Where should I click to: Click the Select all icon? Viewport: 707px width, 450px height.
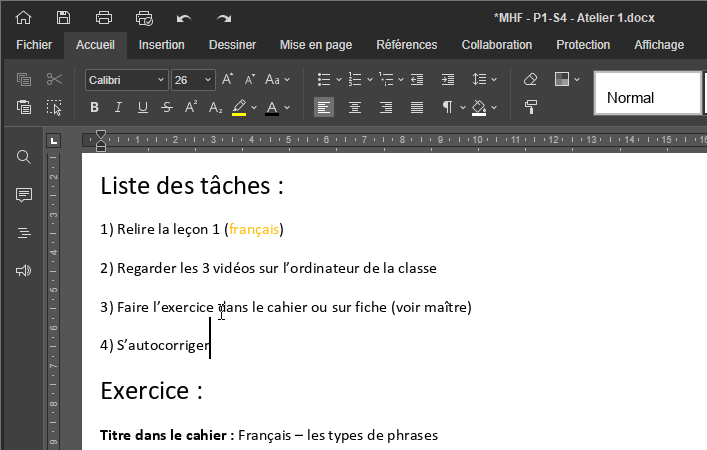[54, 107]
